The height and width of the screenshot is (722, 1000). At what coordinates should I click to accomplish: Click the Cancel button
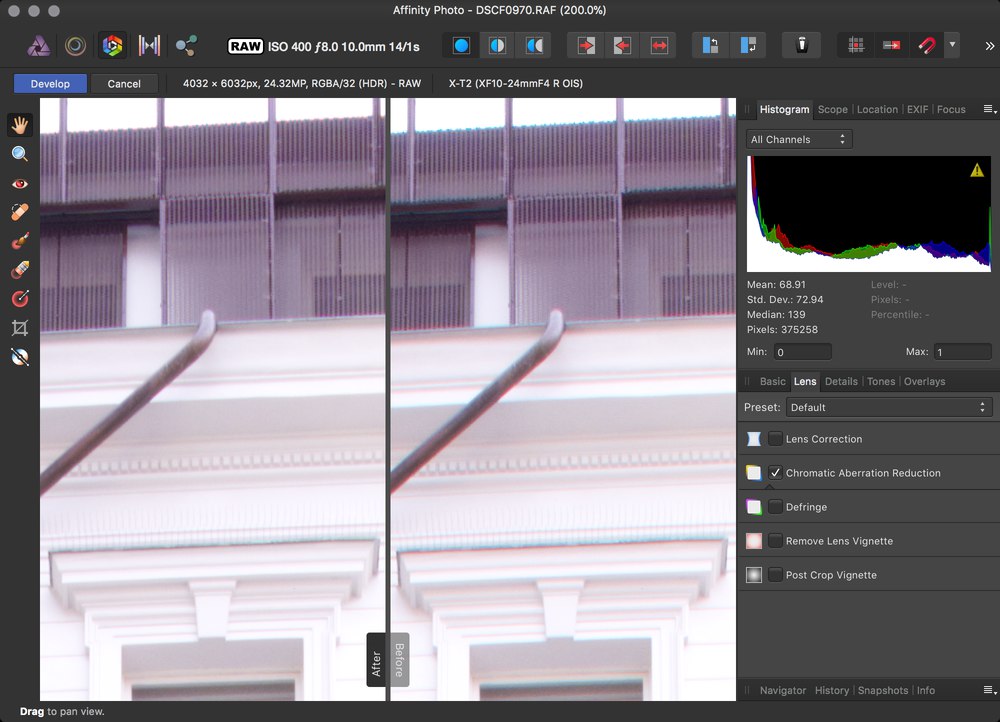coord(124,84)
